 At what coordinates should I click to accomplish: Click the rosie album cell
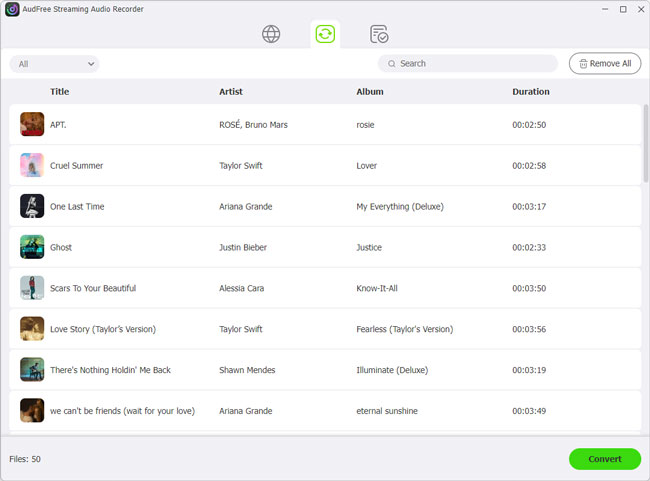365,125
